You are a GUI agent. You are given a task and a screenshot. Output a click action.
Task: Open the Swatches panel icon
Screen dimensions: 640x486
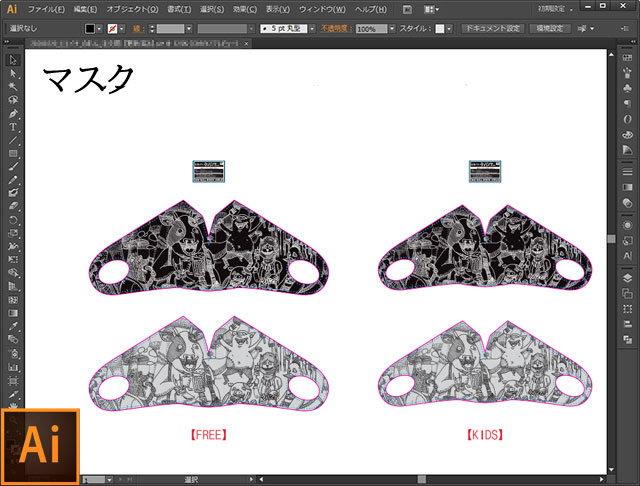pos(627,58)
